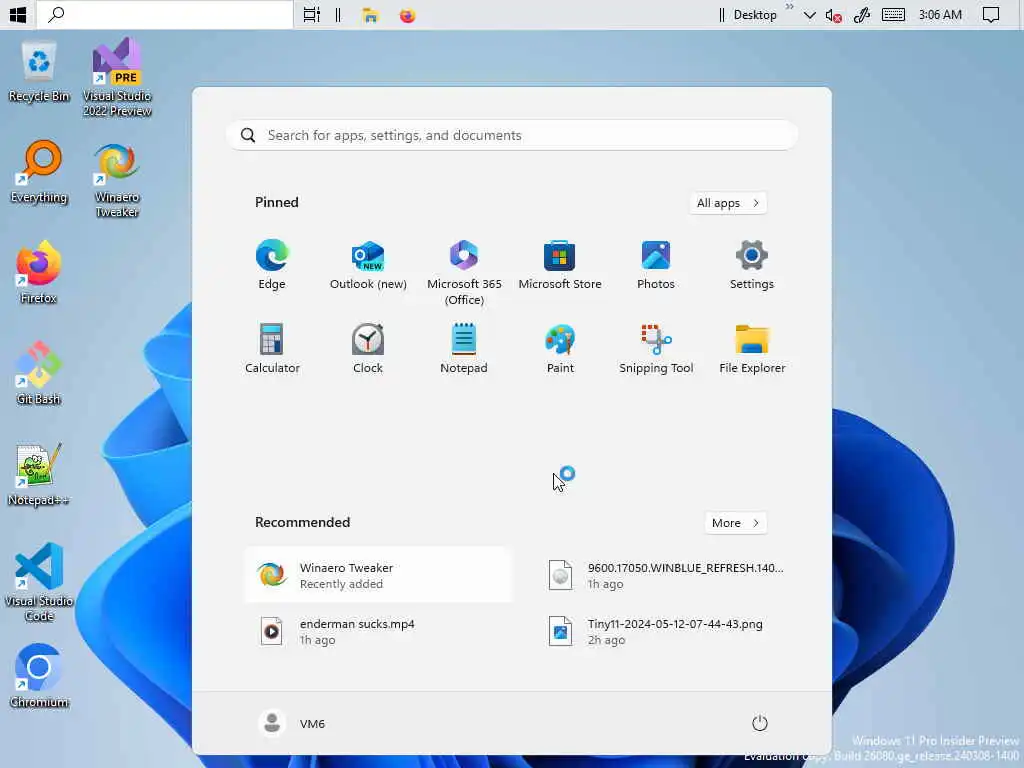Launch Notepad from pinned apps
This screenshot has height=768, width=1024.
tap(464, 348)
